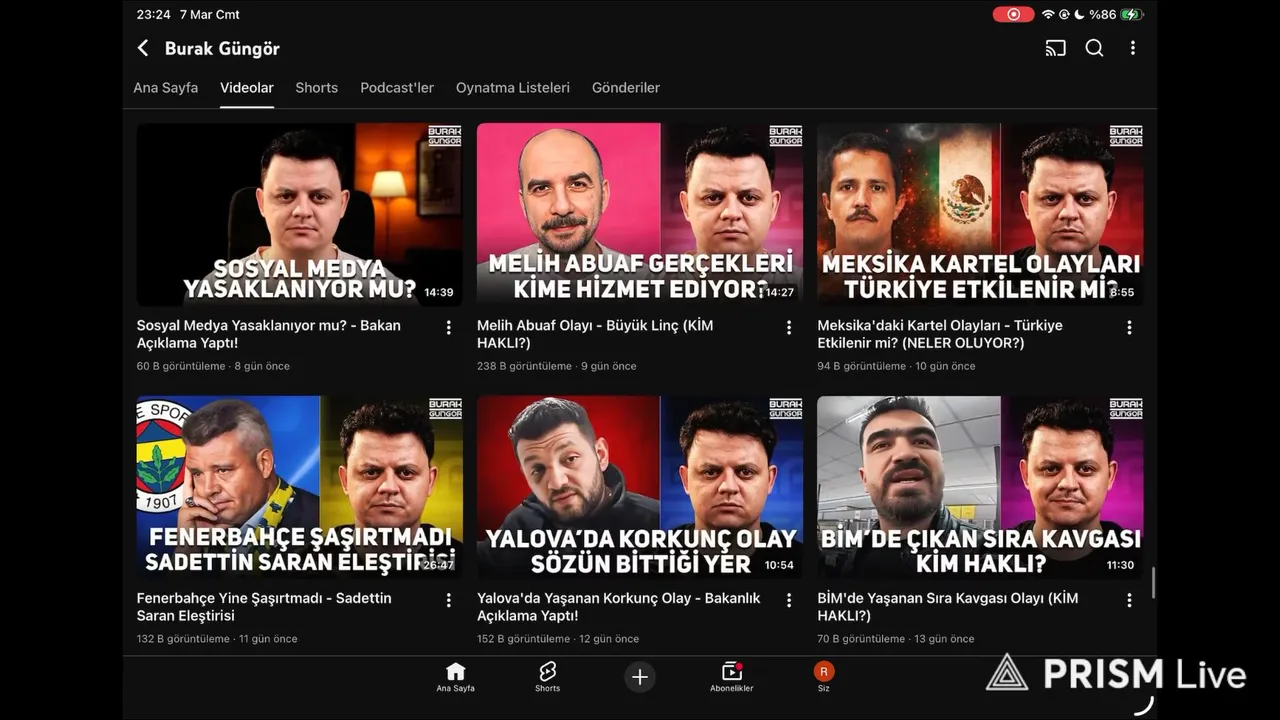Viewport: 1280px width, 720px height.
Task: Open title Melih Abuaf Olayı - Büyük Linç
Action: (595, 334)
